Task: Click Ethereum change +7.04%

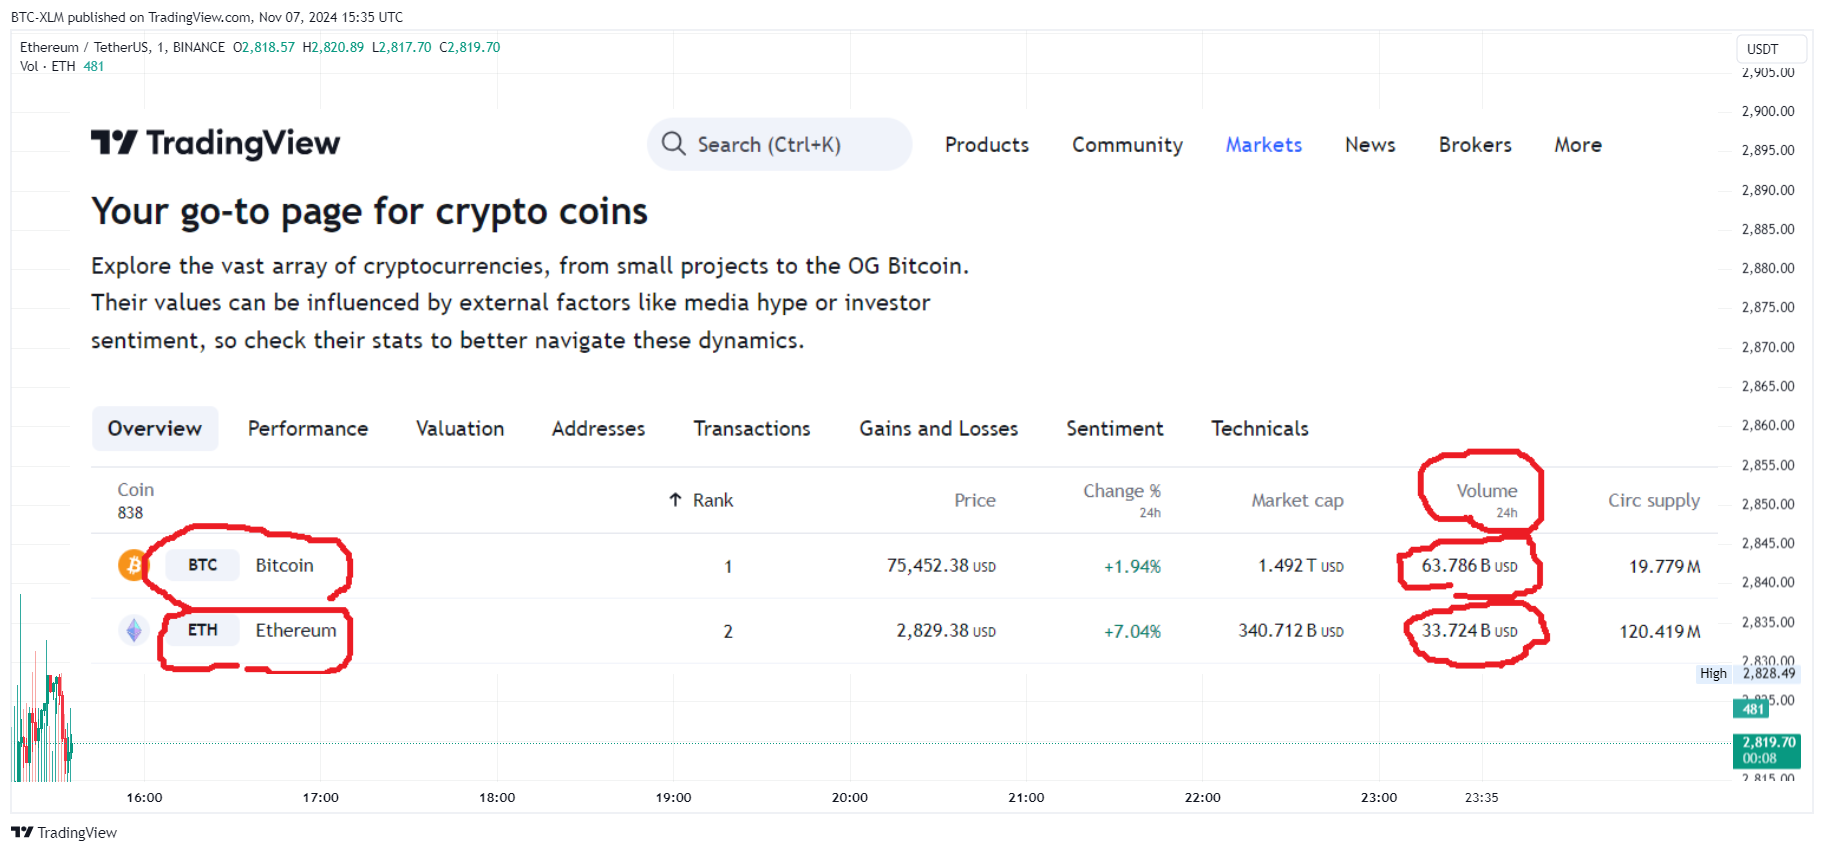Action: (1132, 632)
